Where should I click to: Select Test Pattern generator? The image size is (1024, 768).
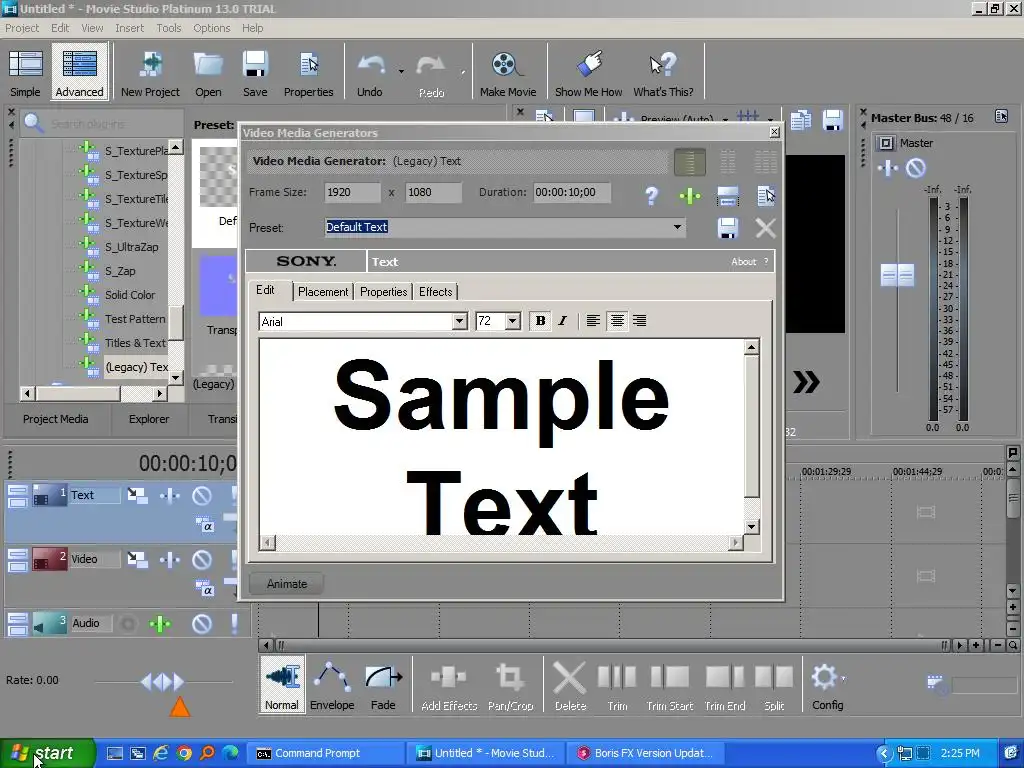(135, 319)
